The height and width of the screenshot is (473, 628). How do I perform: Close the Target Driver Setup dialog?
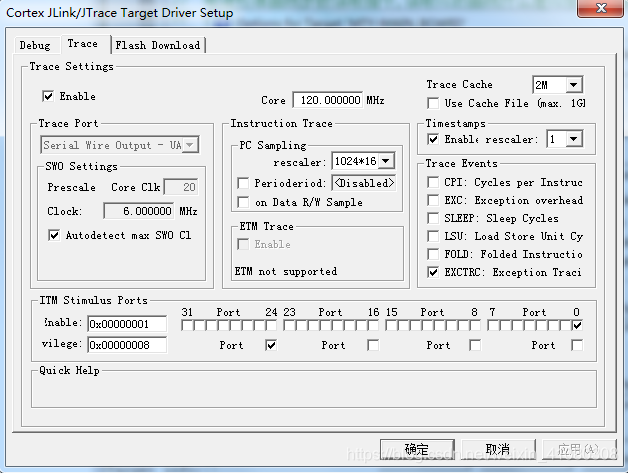[x=602, y=8]
